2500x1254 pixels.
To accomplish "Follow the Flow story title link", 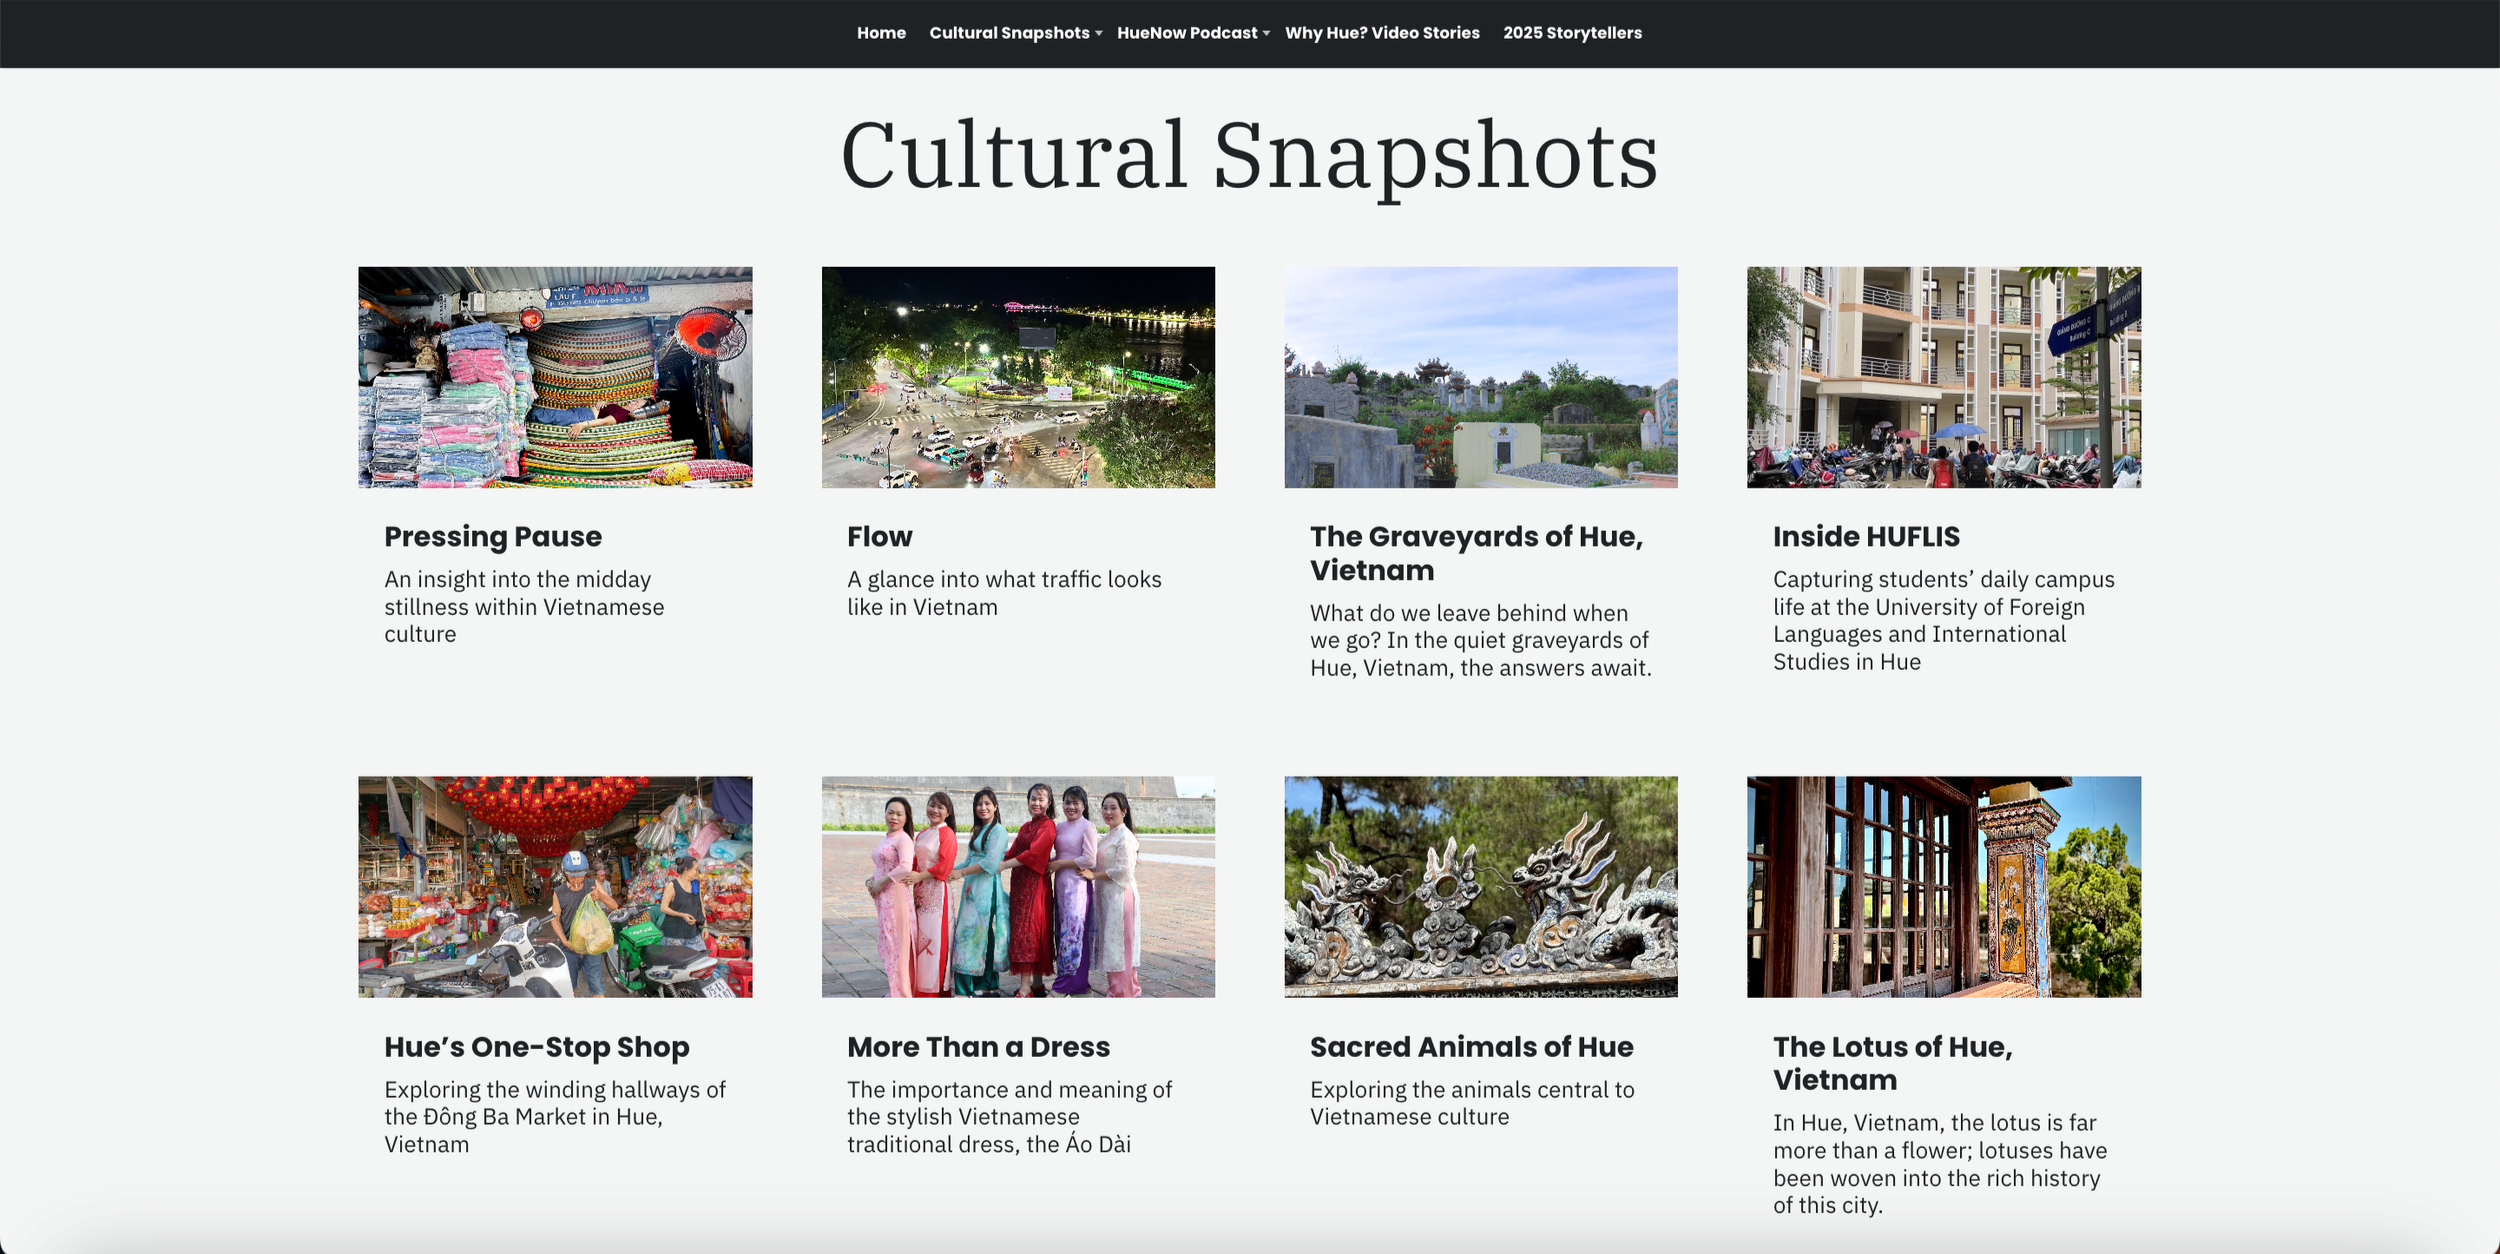I will [879, 537].
